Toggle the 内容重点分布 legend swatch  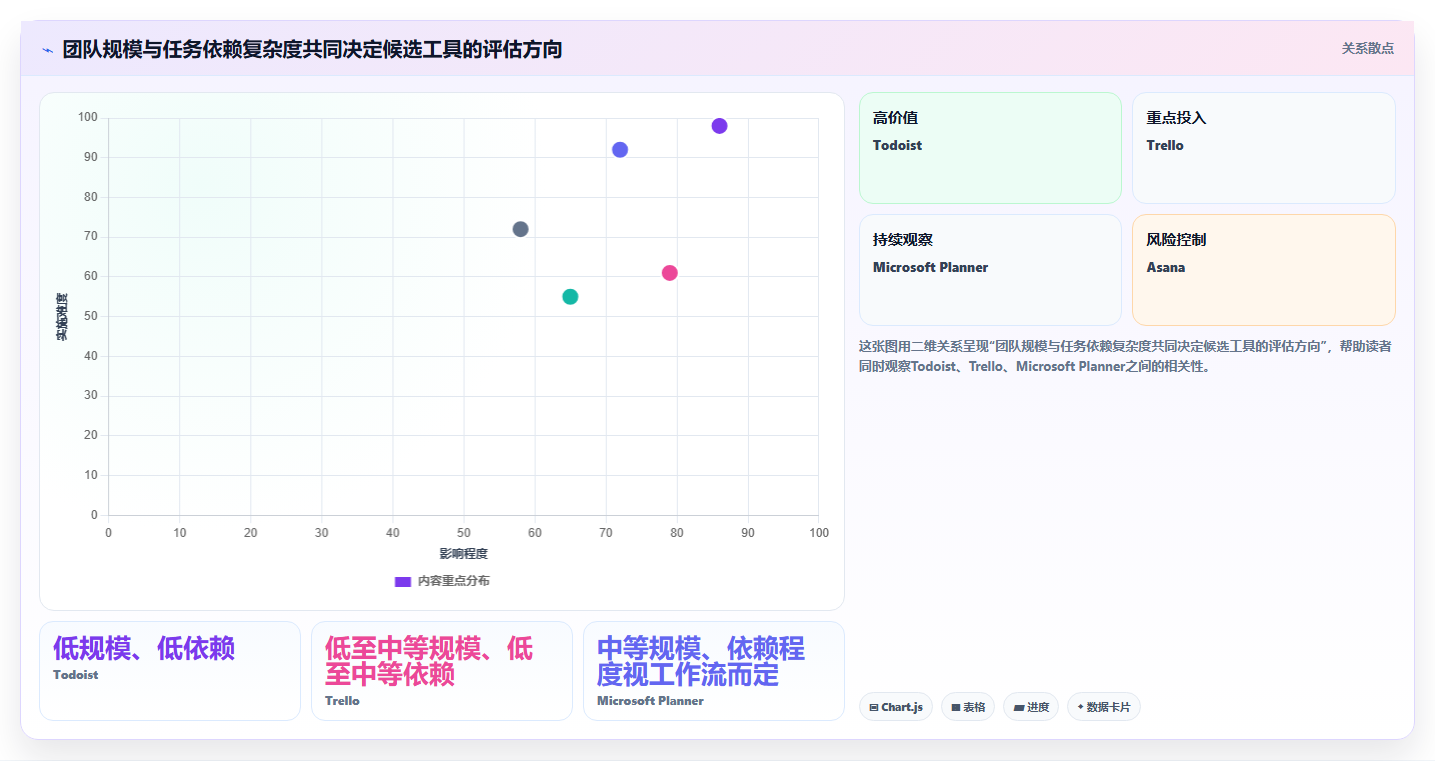click(x=403, y=581)
